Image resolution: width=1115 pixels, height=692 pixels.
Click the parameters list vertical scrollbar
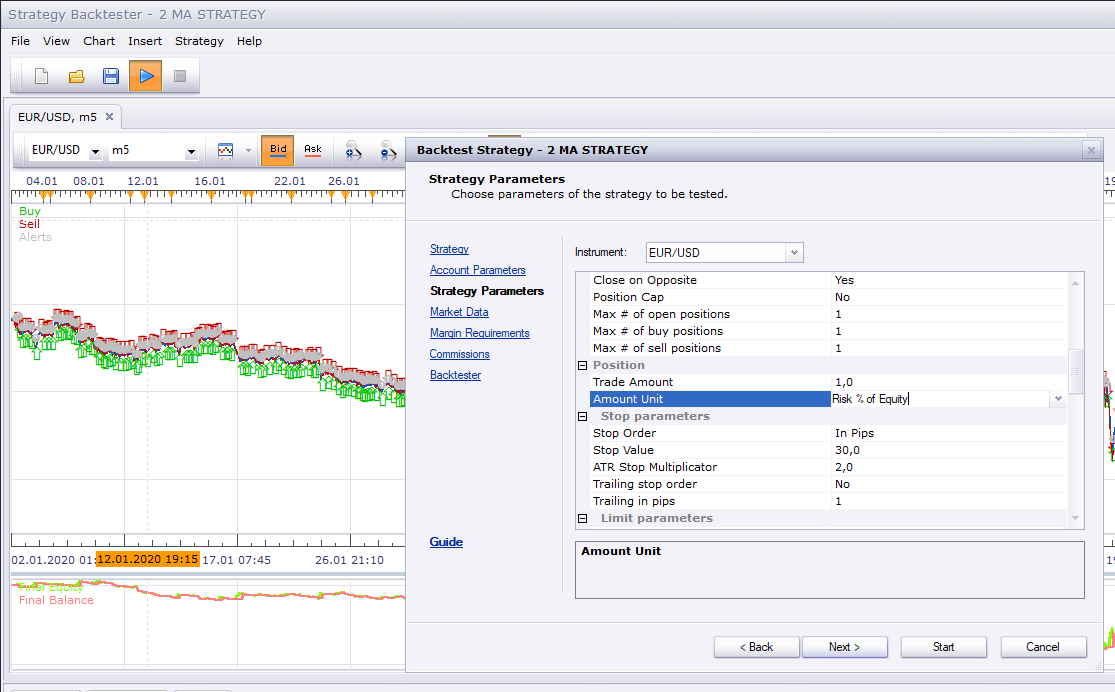[x=1075, y=400]
